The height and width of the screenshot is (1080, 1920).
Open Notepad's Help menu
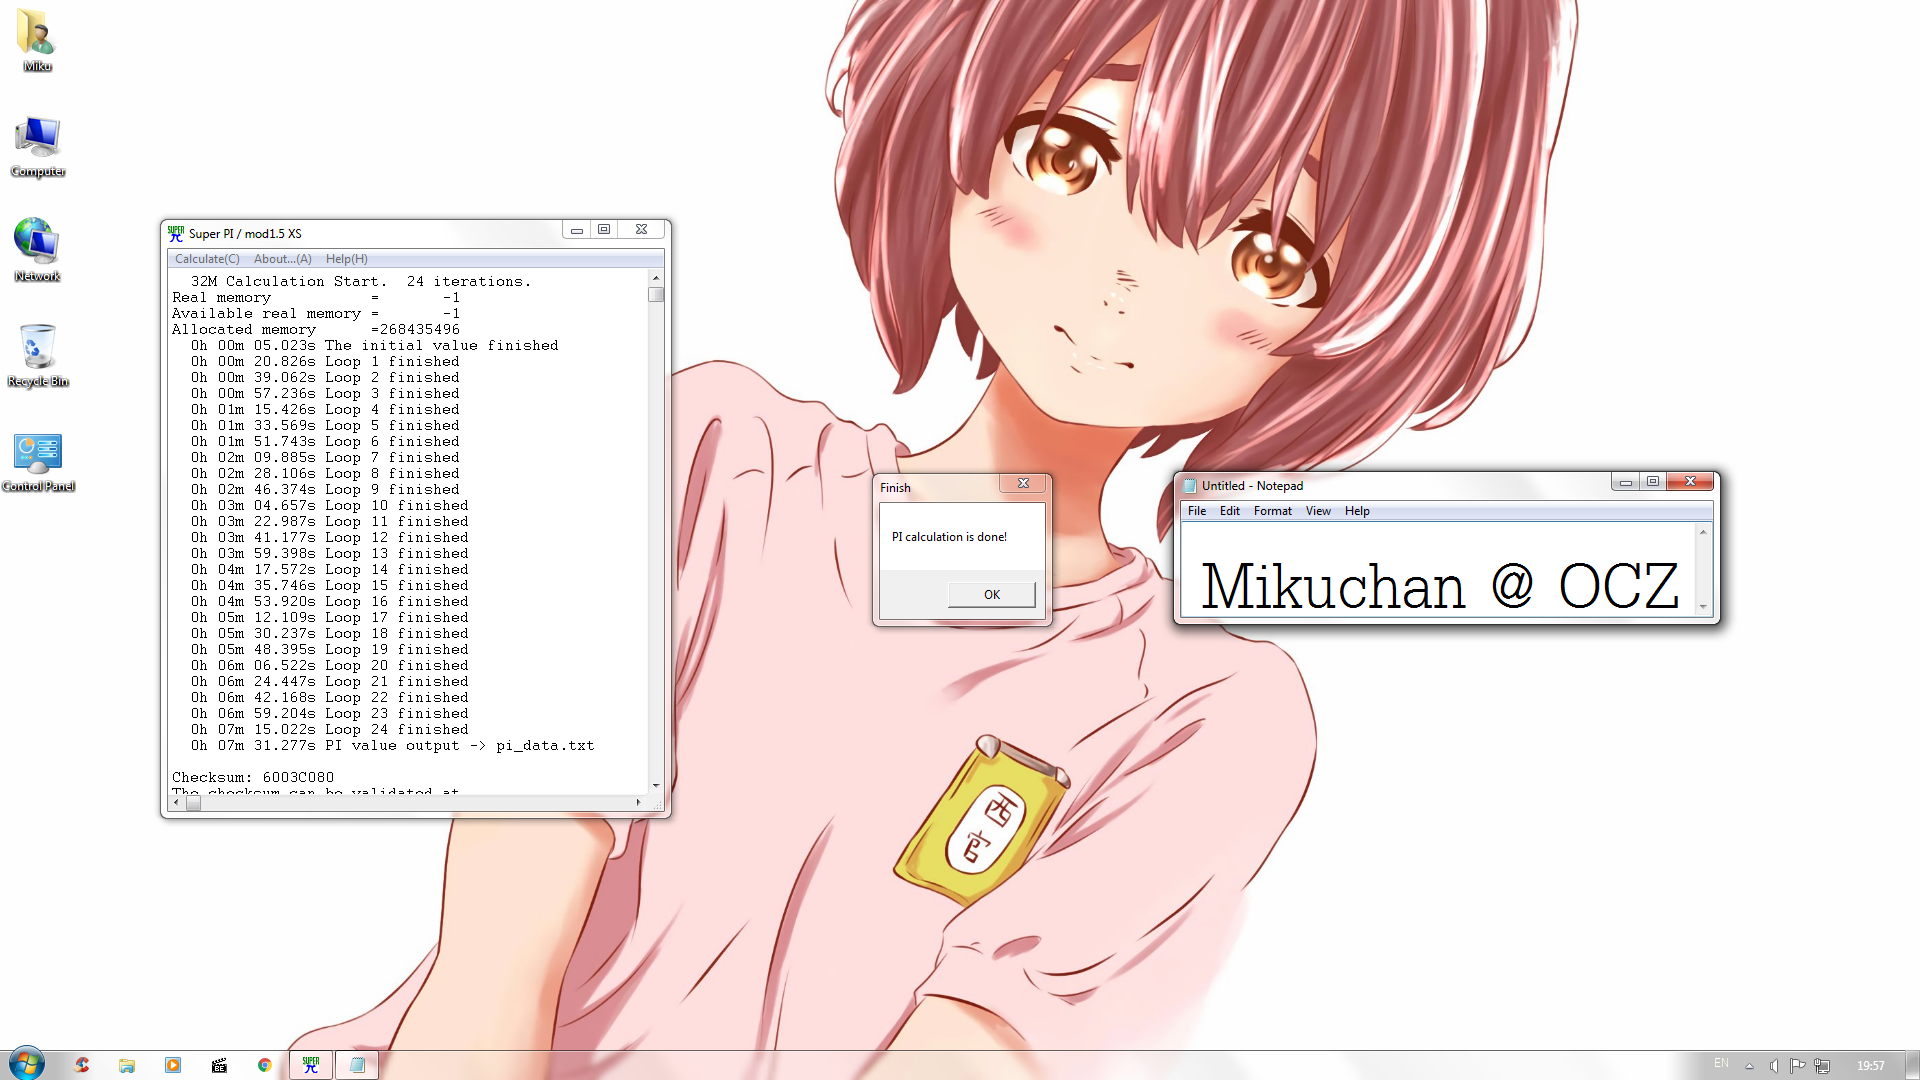pyautogui.click(x=1357, y=511)
